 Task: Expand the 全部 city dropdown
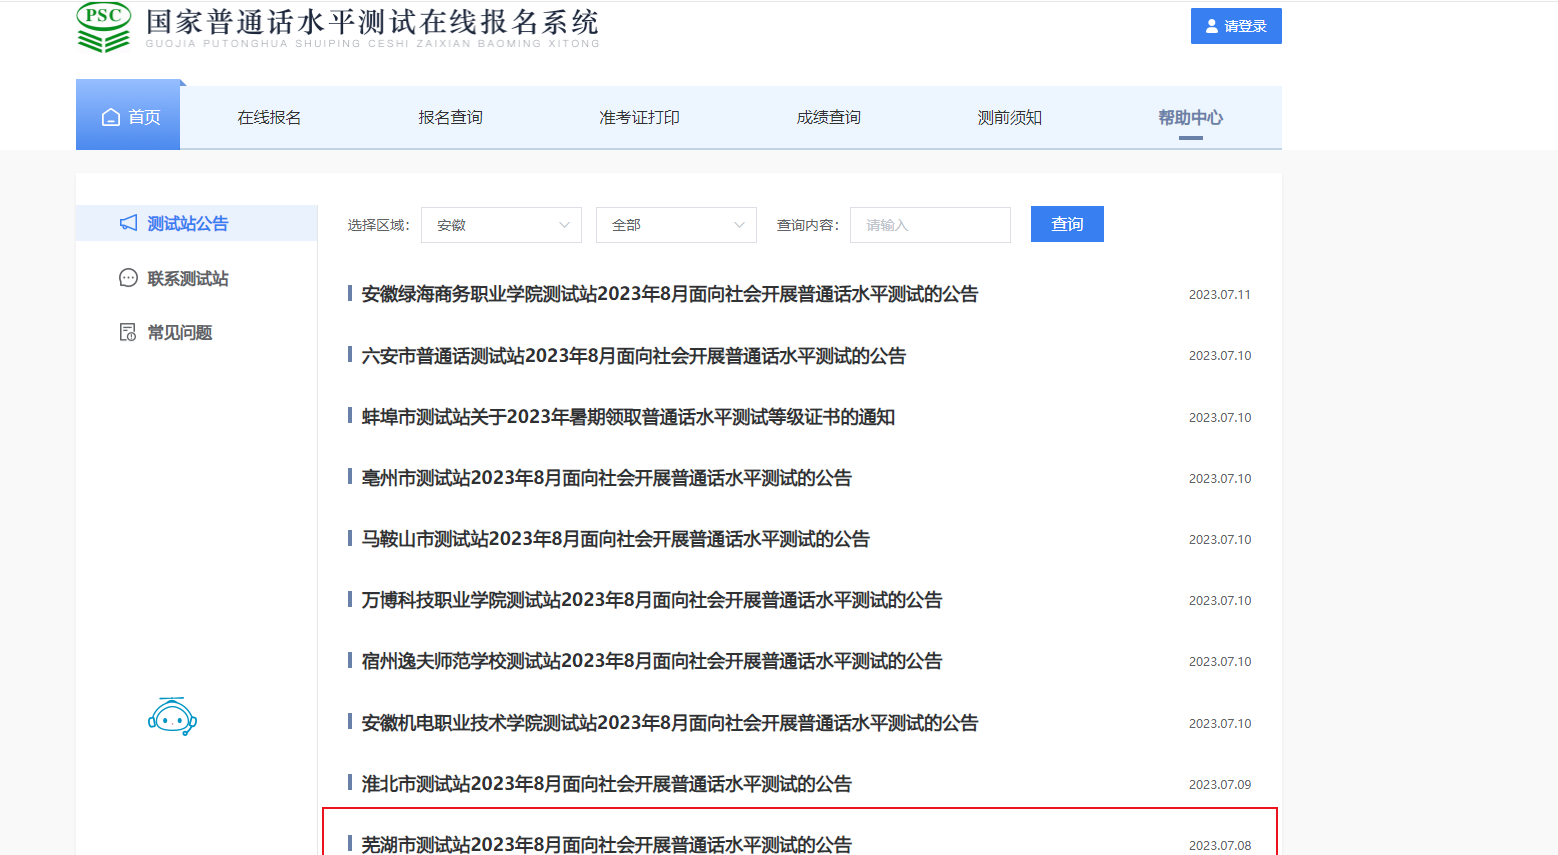(x=676, y=225)
